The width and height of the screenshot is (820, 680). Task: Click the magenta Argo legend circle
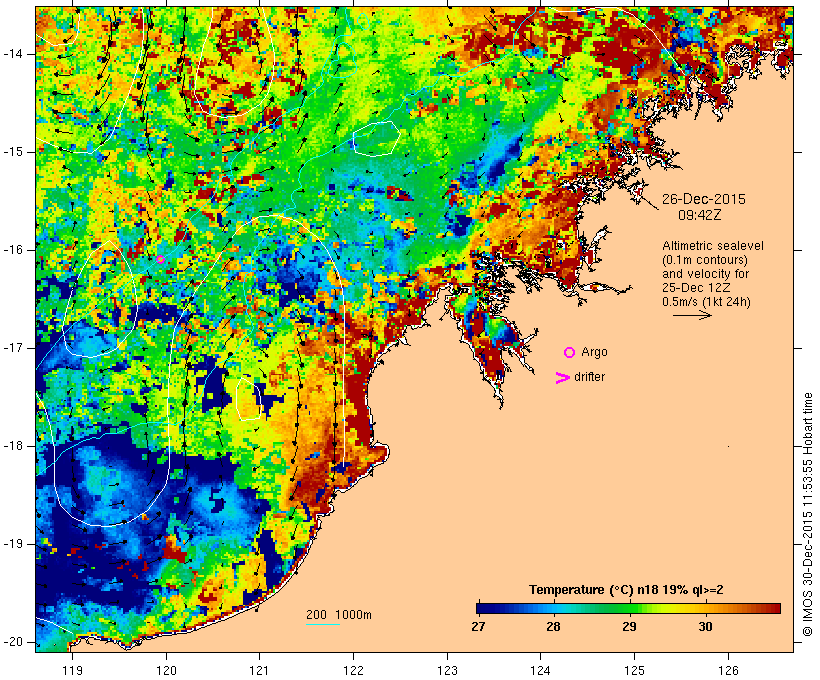[x=570, y=353]
